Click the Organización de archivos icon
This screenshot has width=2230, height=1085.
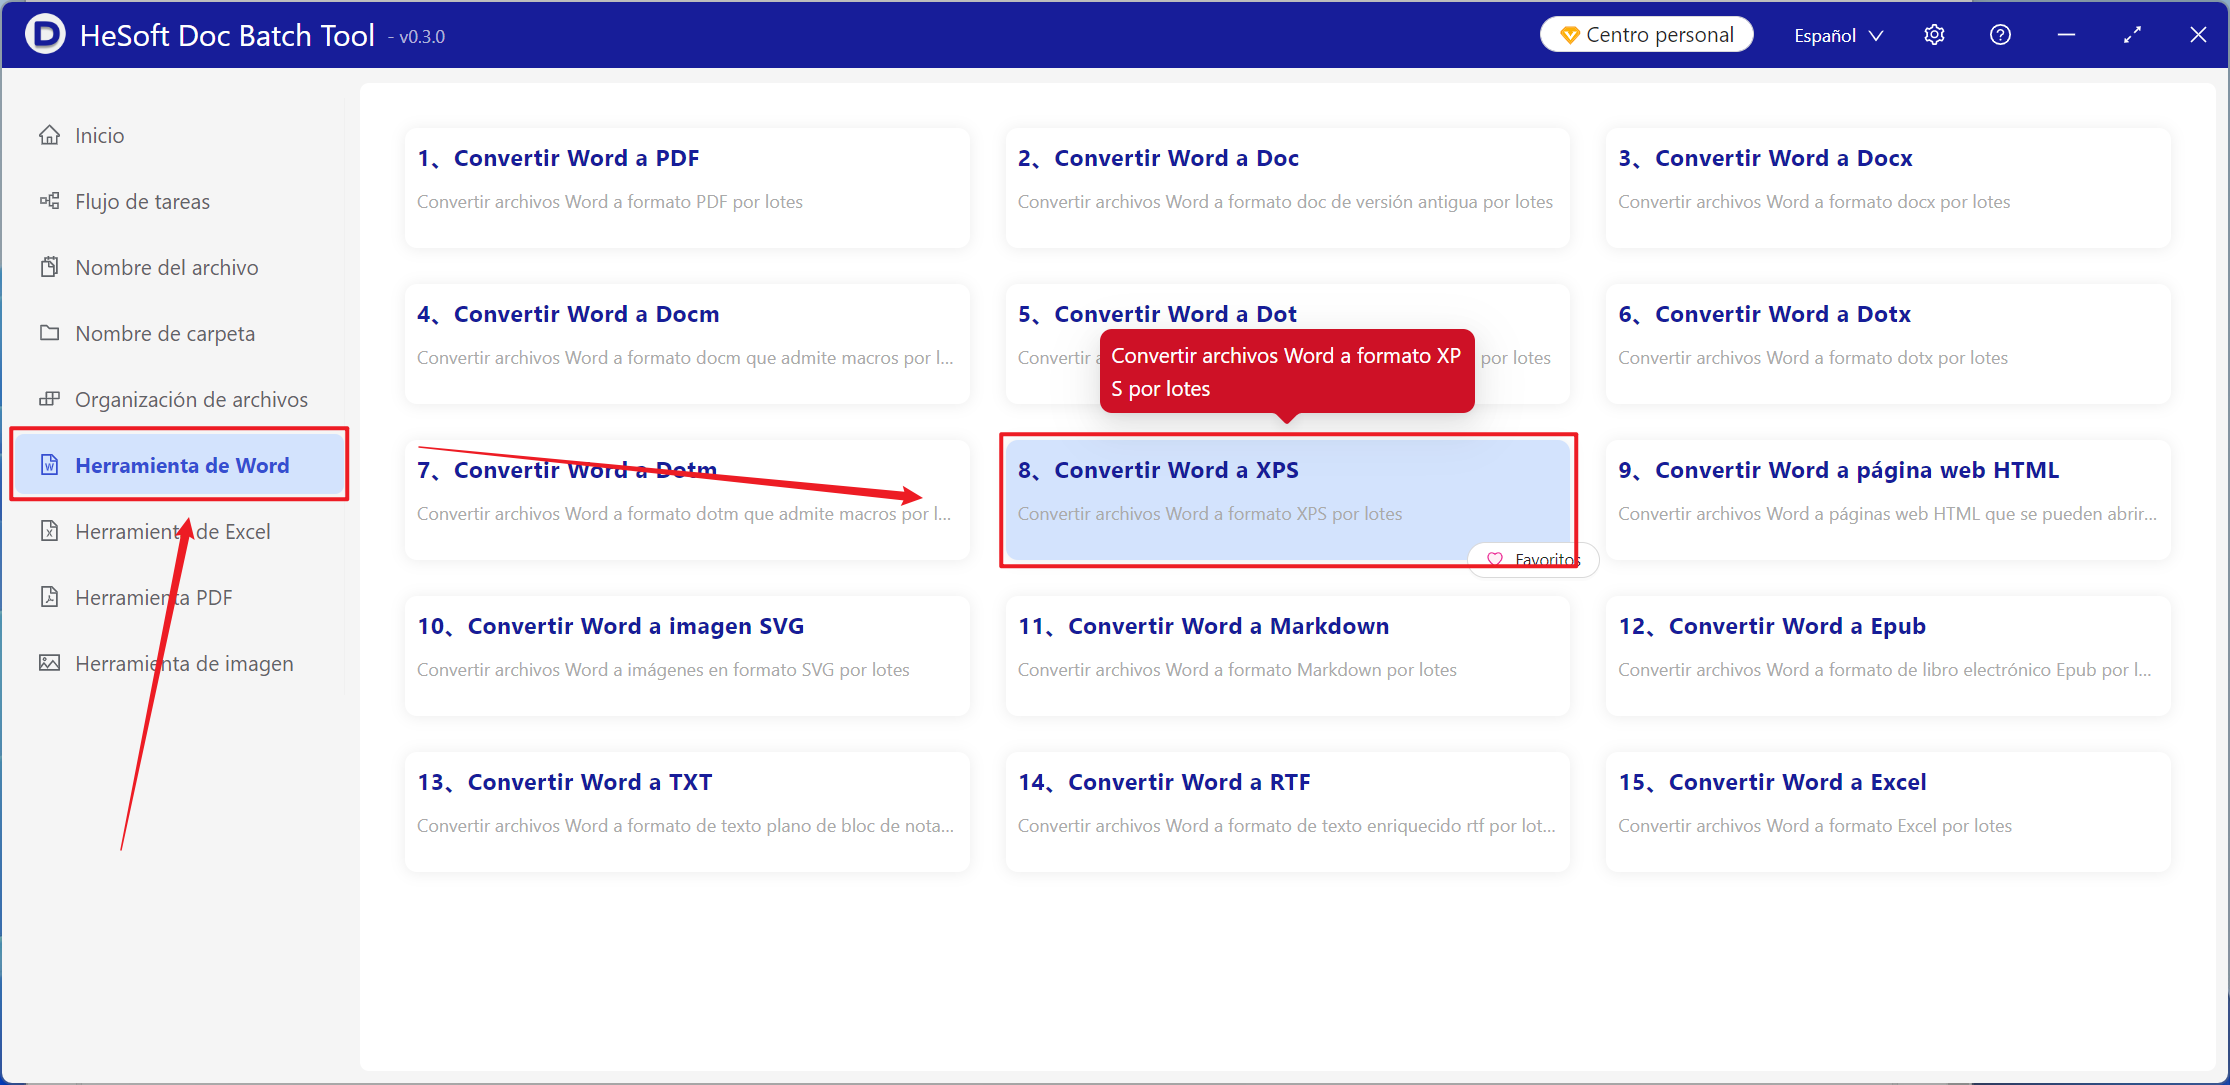click(x=49, y=399)
